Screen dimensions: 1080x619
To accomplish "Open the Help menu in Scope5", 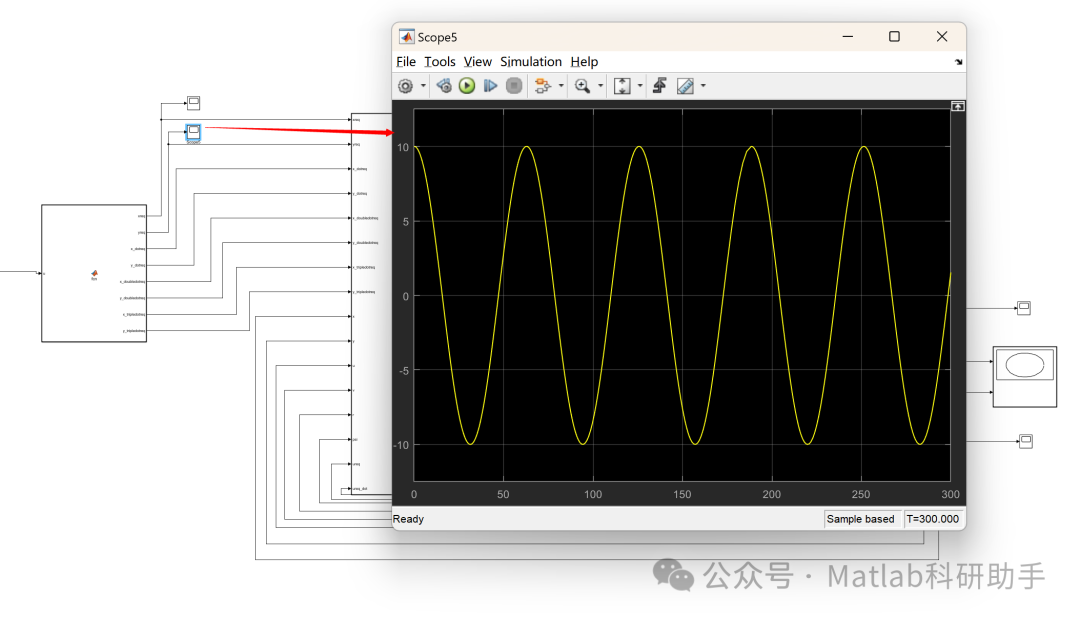I will (584, 62).
